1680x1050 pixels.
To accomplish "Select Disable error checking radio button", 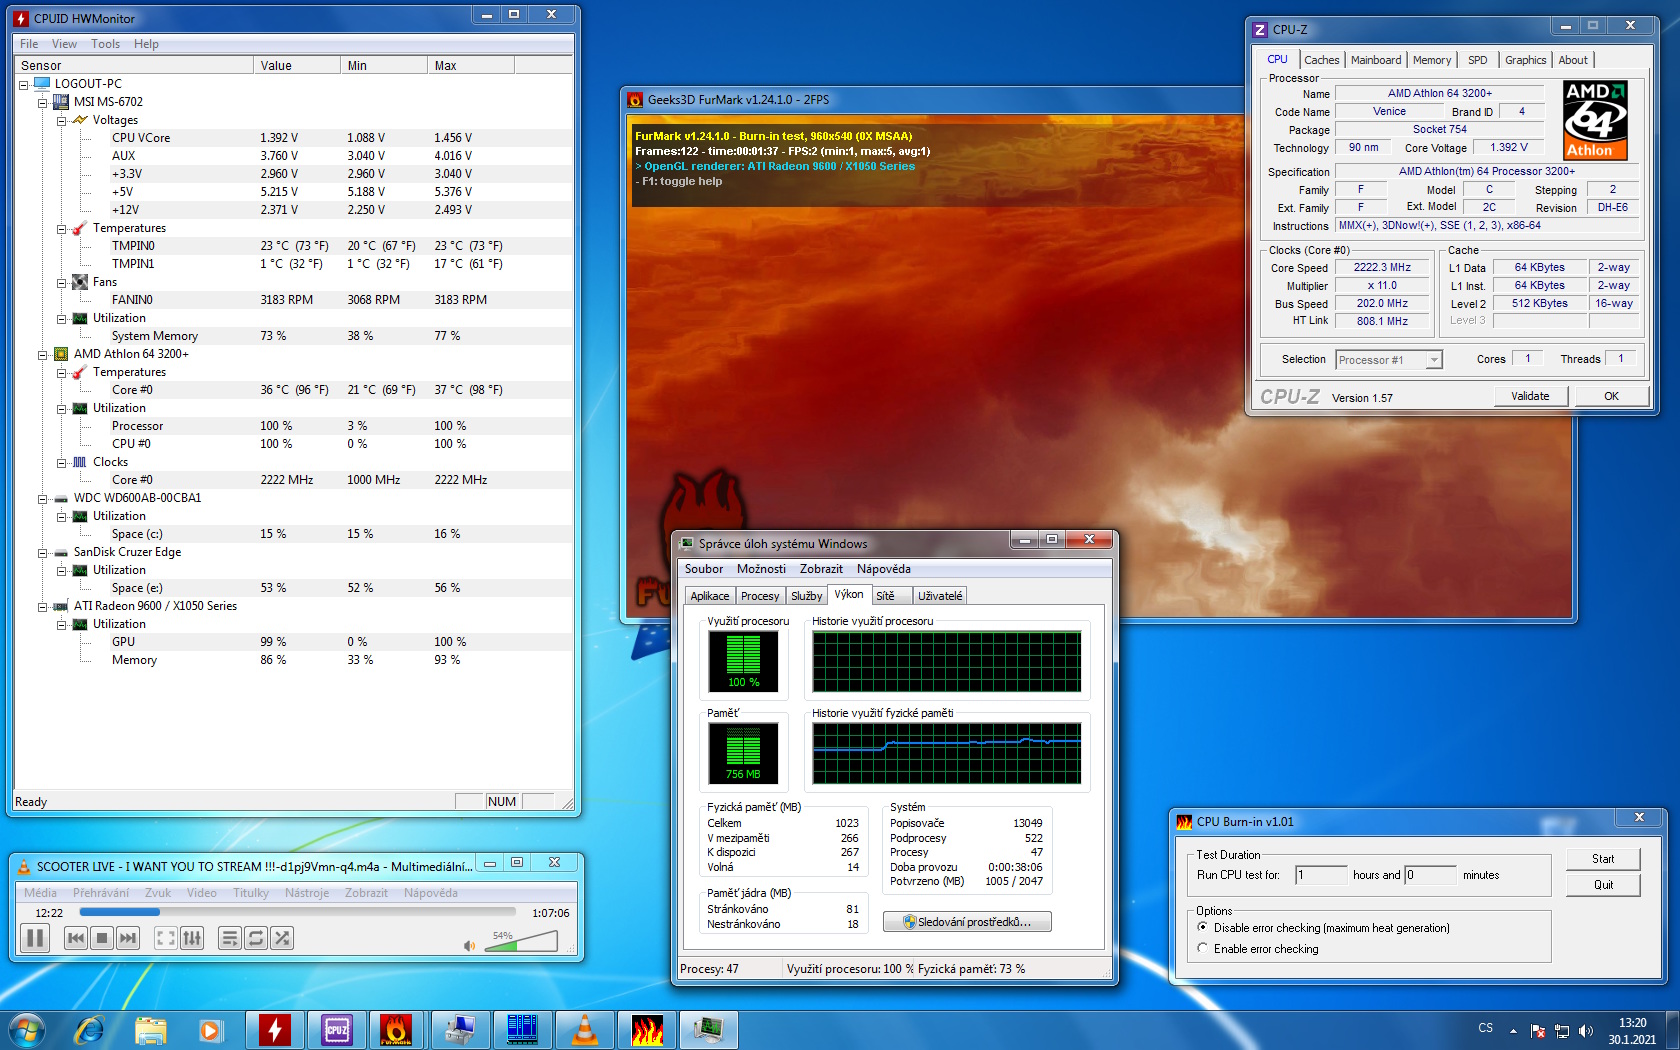I will 1203,927.
